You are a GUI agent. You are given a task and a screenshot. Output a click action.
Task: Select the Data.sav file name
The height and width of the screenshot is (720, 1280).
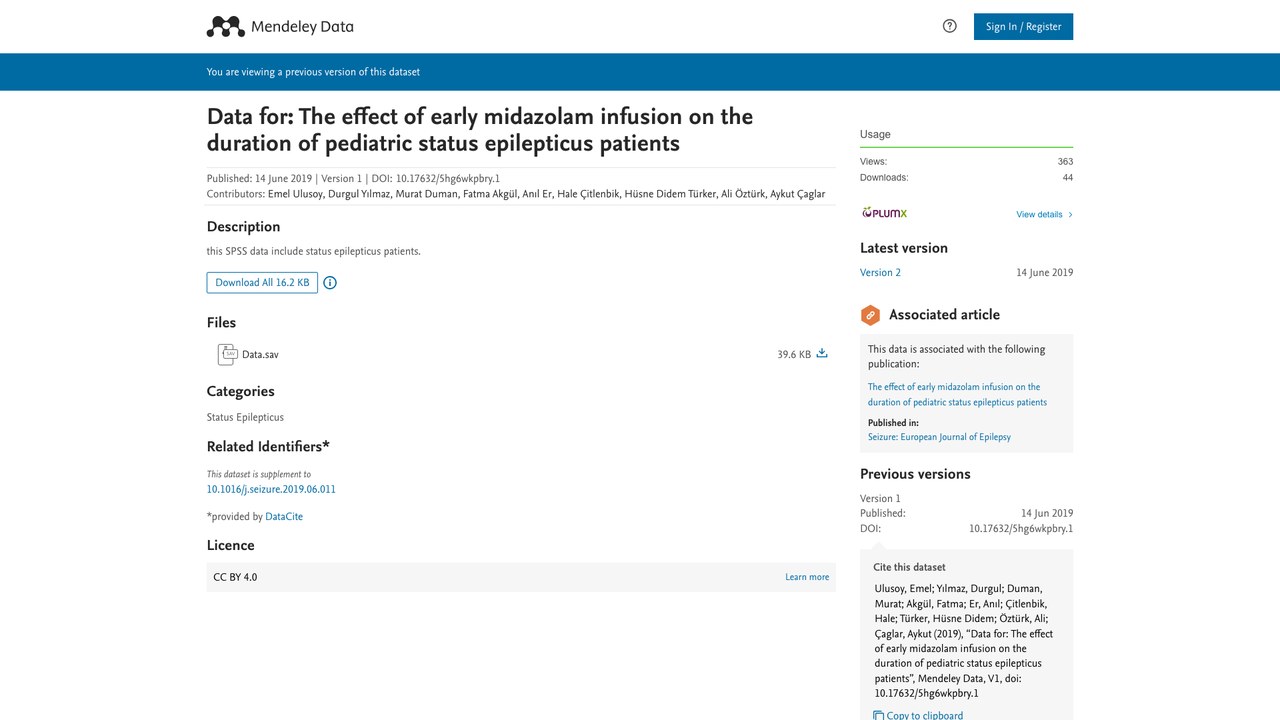(260, 355)
